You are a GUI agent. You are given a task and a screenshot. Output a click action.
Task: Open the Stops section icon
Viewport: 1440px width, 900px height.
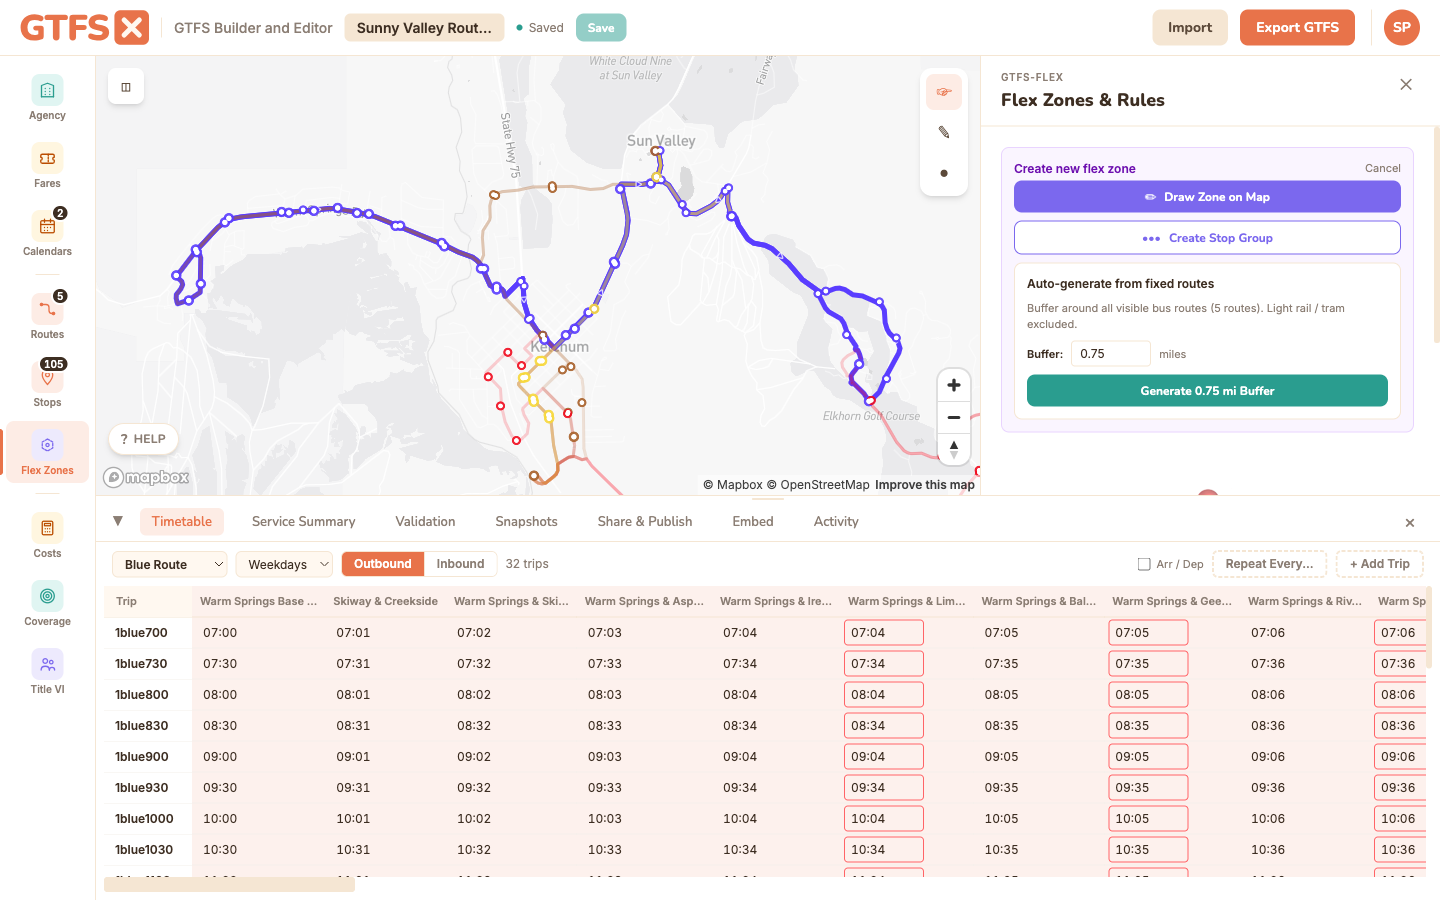pos(47,377)
